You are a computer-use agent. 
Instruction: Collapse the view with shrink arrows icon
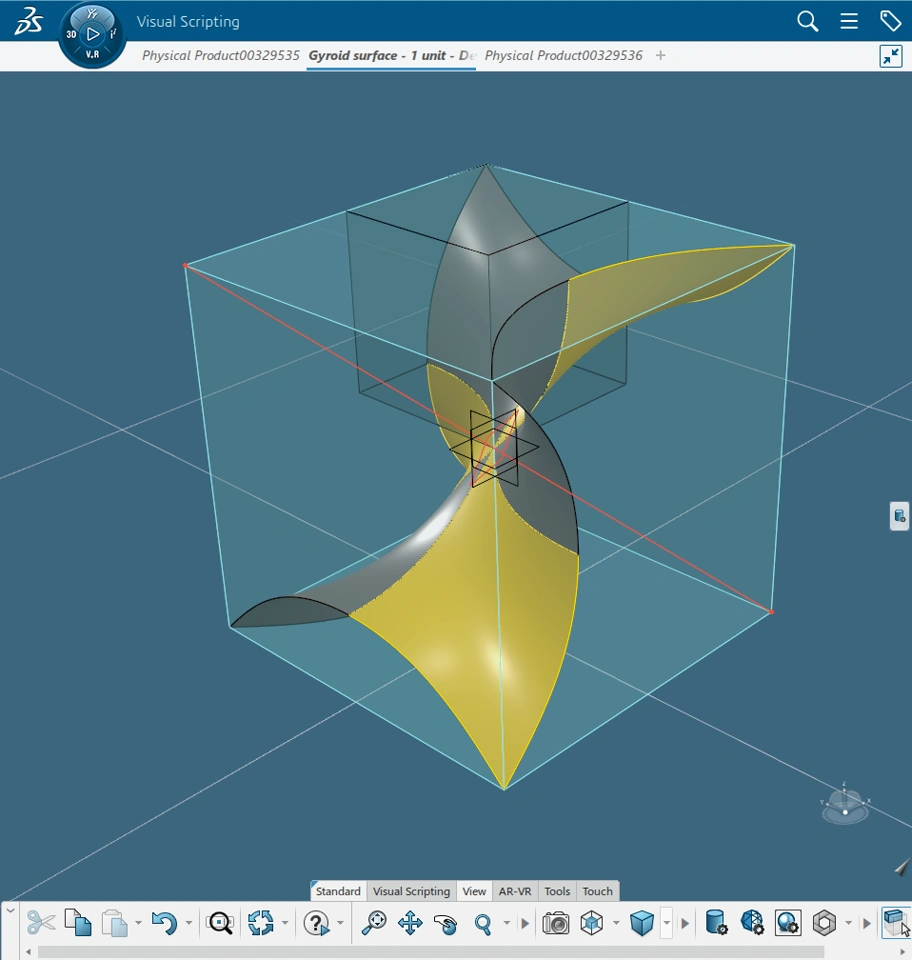pyautogui.click(x=891, y=56)
